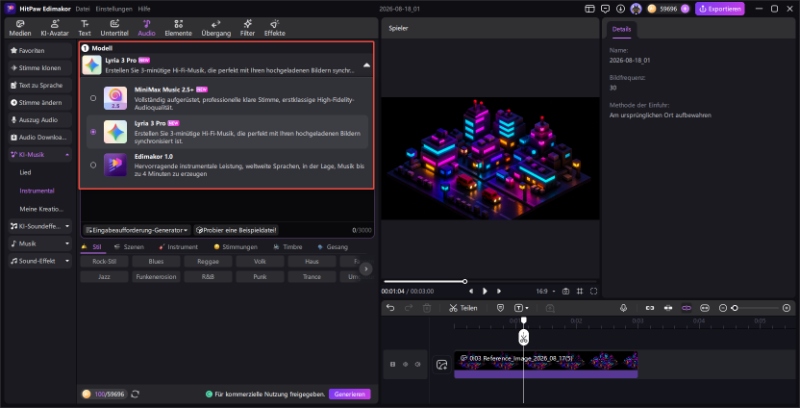The image size is (800, 408).
Task: Show the grid overlay in the player
Action: coord(580,291)
